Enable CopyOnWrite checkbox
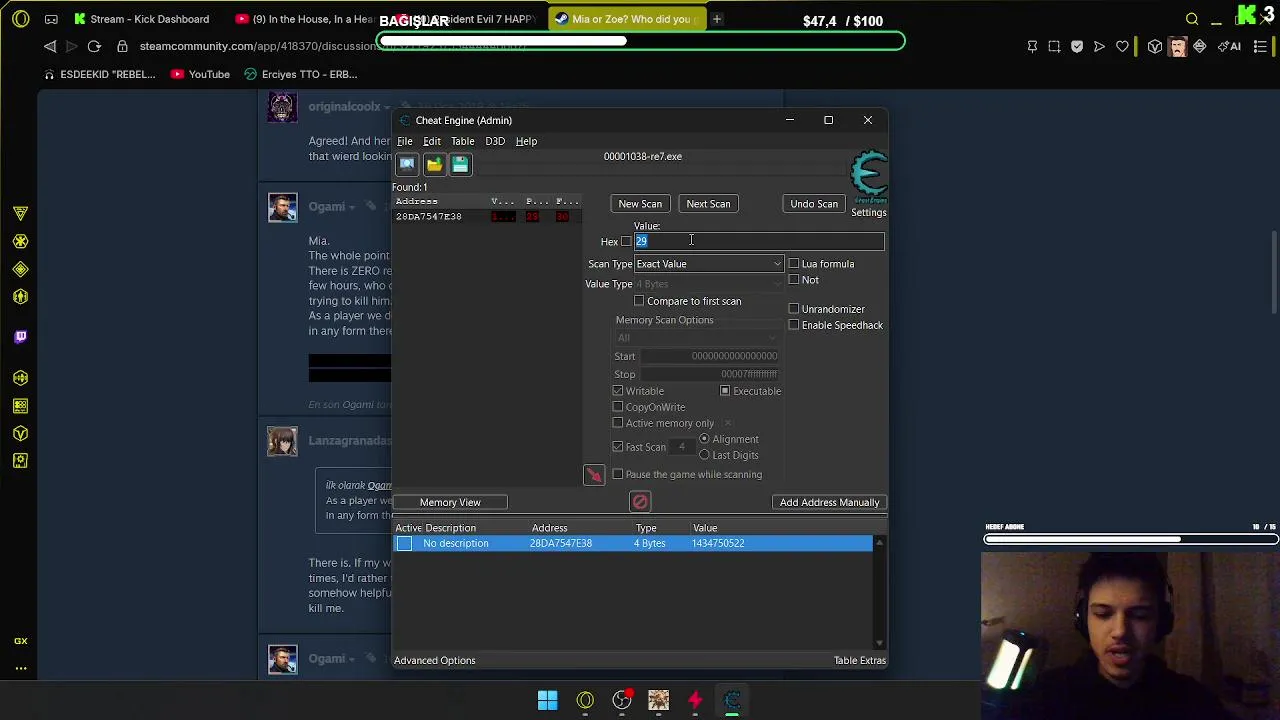1280x720 pixels. pyautogui.click(x=618, y=407)
